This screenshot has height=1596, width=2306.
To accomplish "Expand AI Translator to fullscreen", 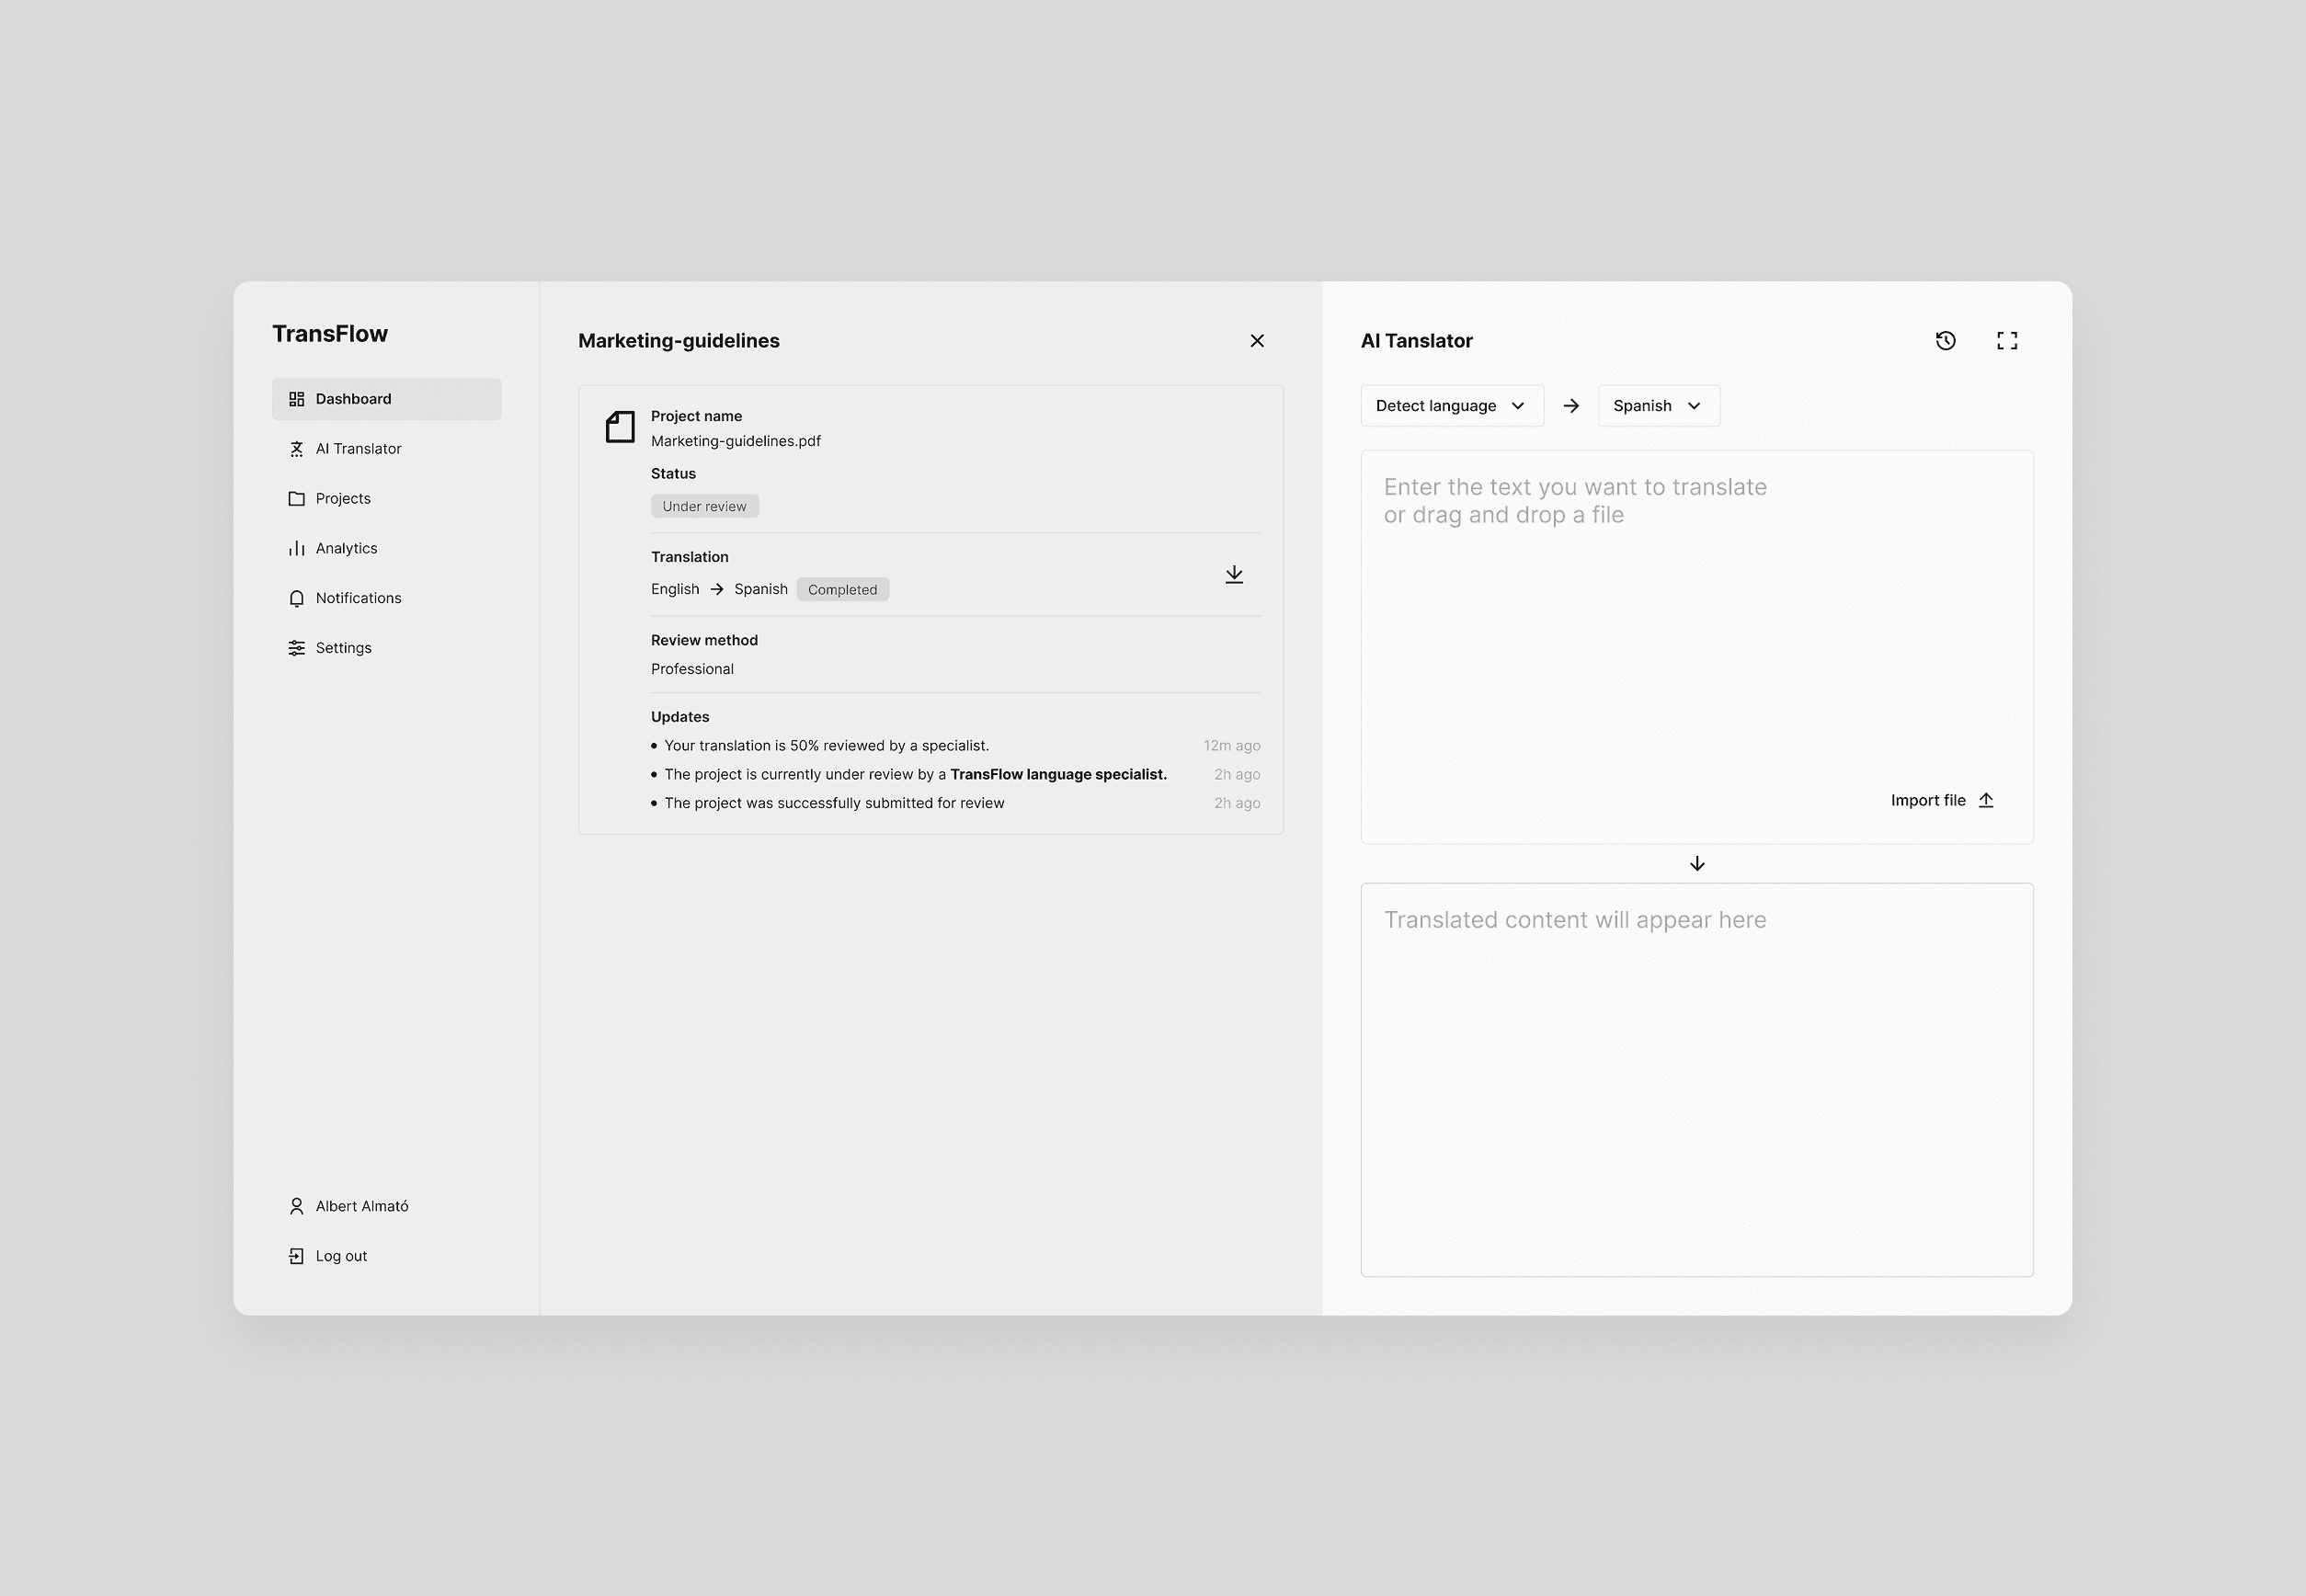I will (2006, 341).
